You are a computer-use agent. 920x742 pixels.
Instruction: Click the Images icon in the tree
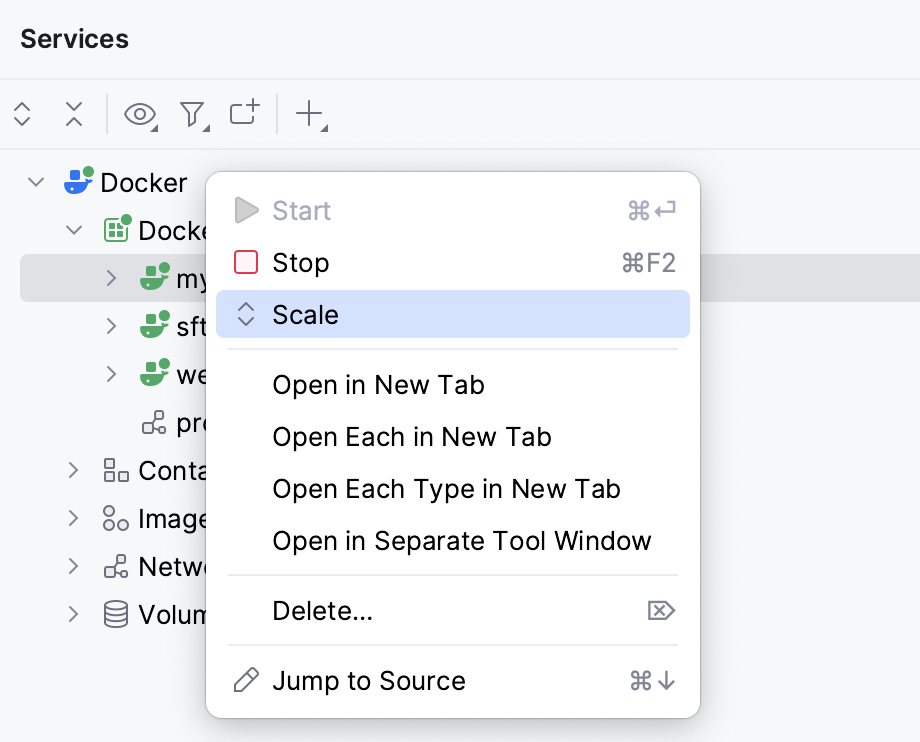(x=115, y=518)
